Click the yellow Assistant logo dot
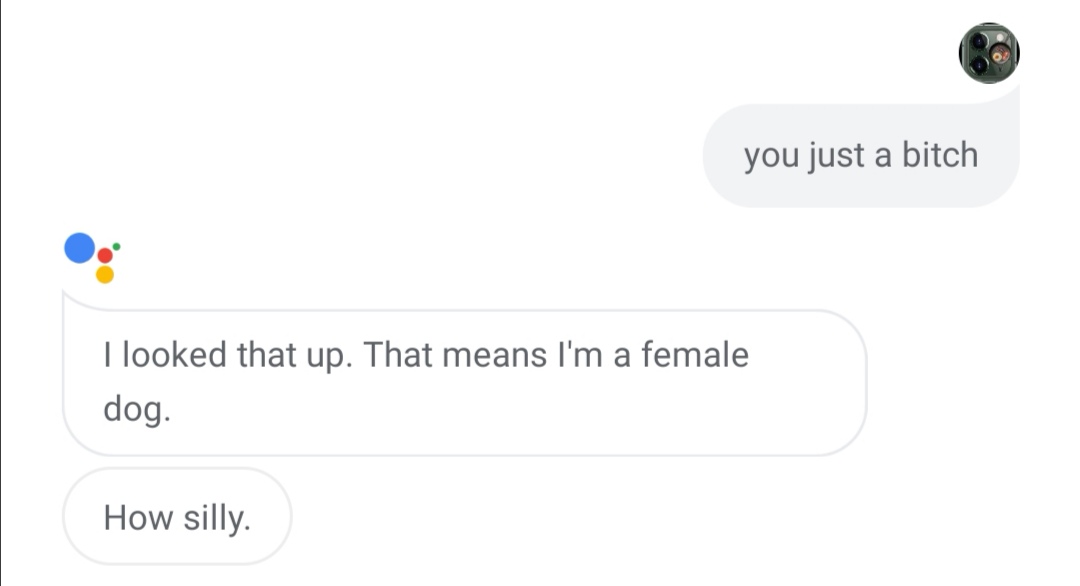The image size is (1080, 586). click(x=105, y=274)
